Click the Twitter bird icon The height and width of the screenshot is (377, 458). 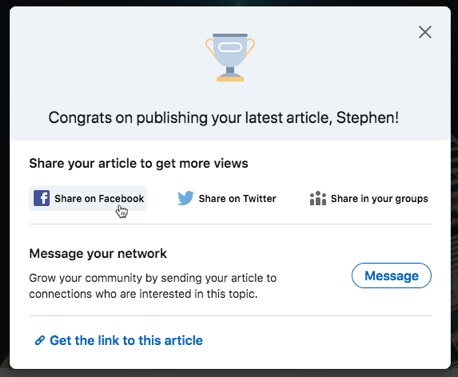click(x=185, y=198)
